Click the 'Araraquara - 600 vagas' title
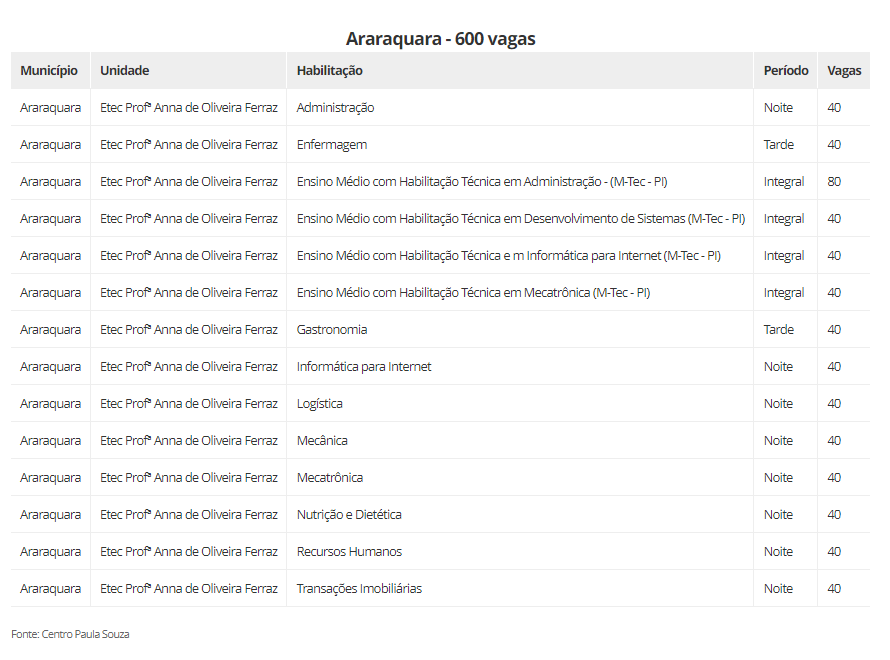Viewport: 890px width, 660px height. click(x=440, y=39)
